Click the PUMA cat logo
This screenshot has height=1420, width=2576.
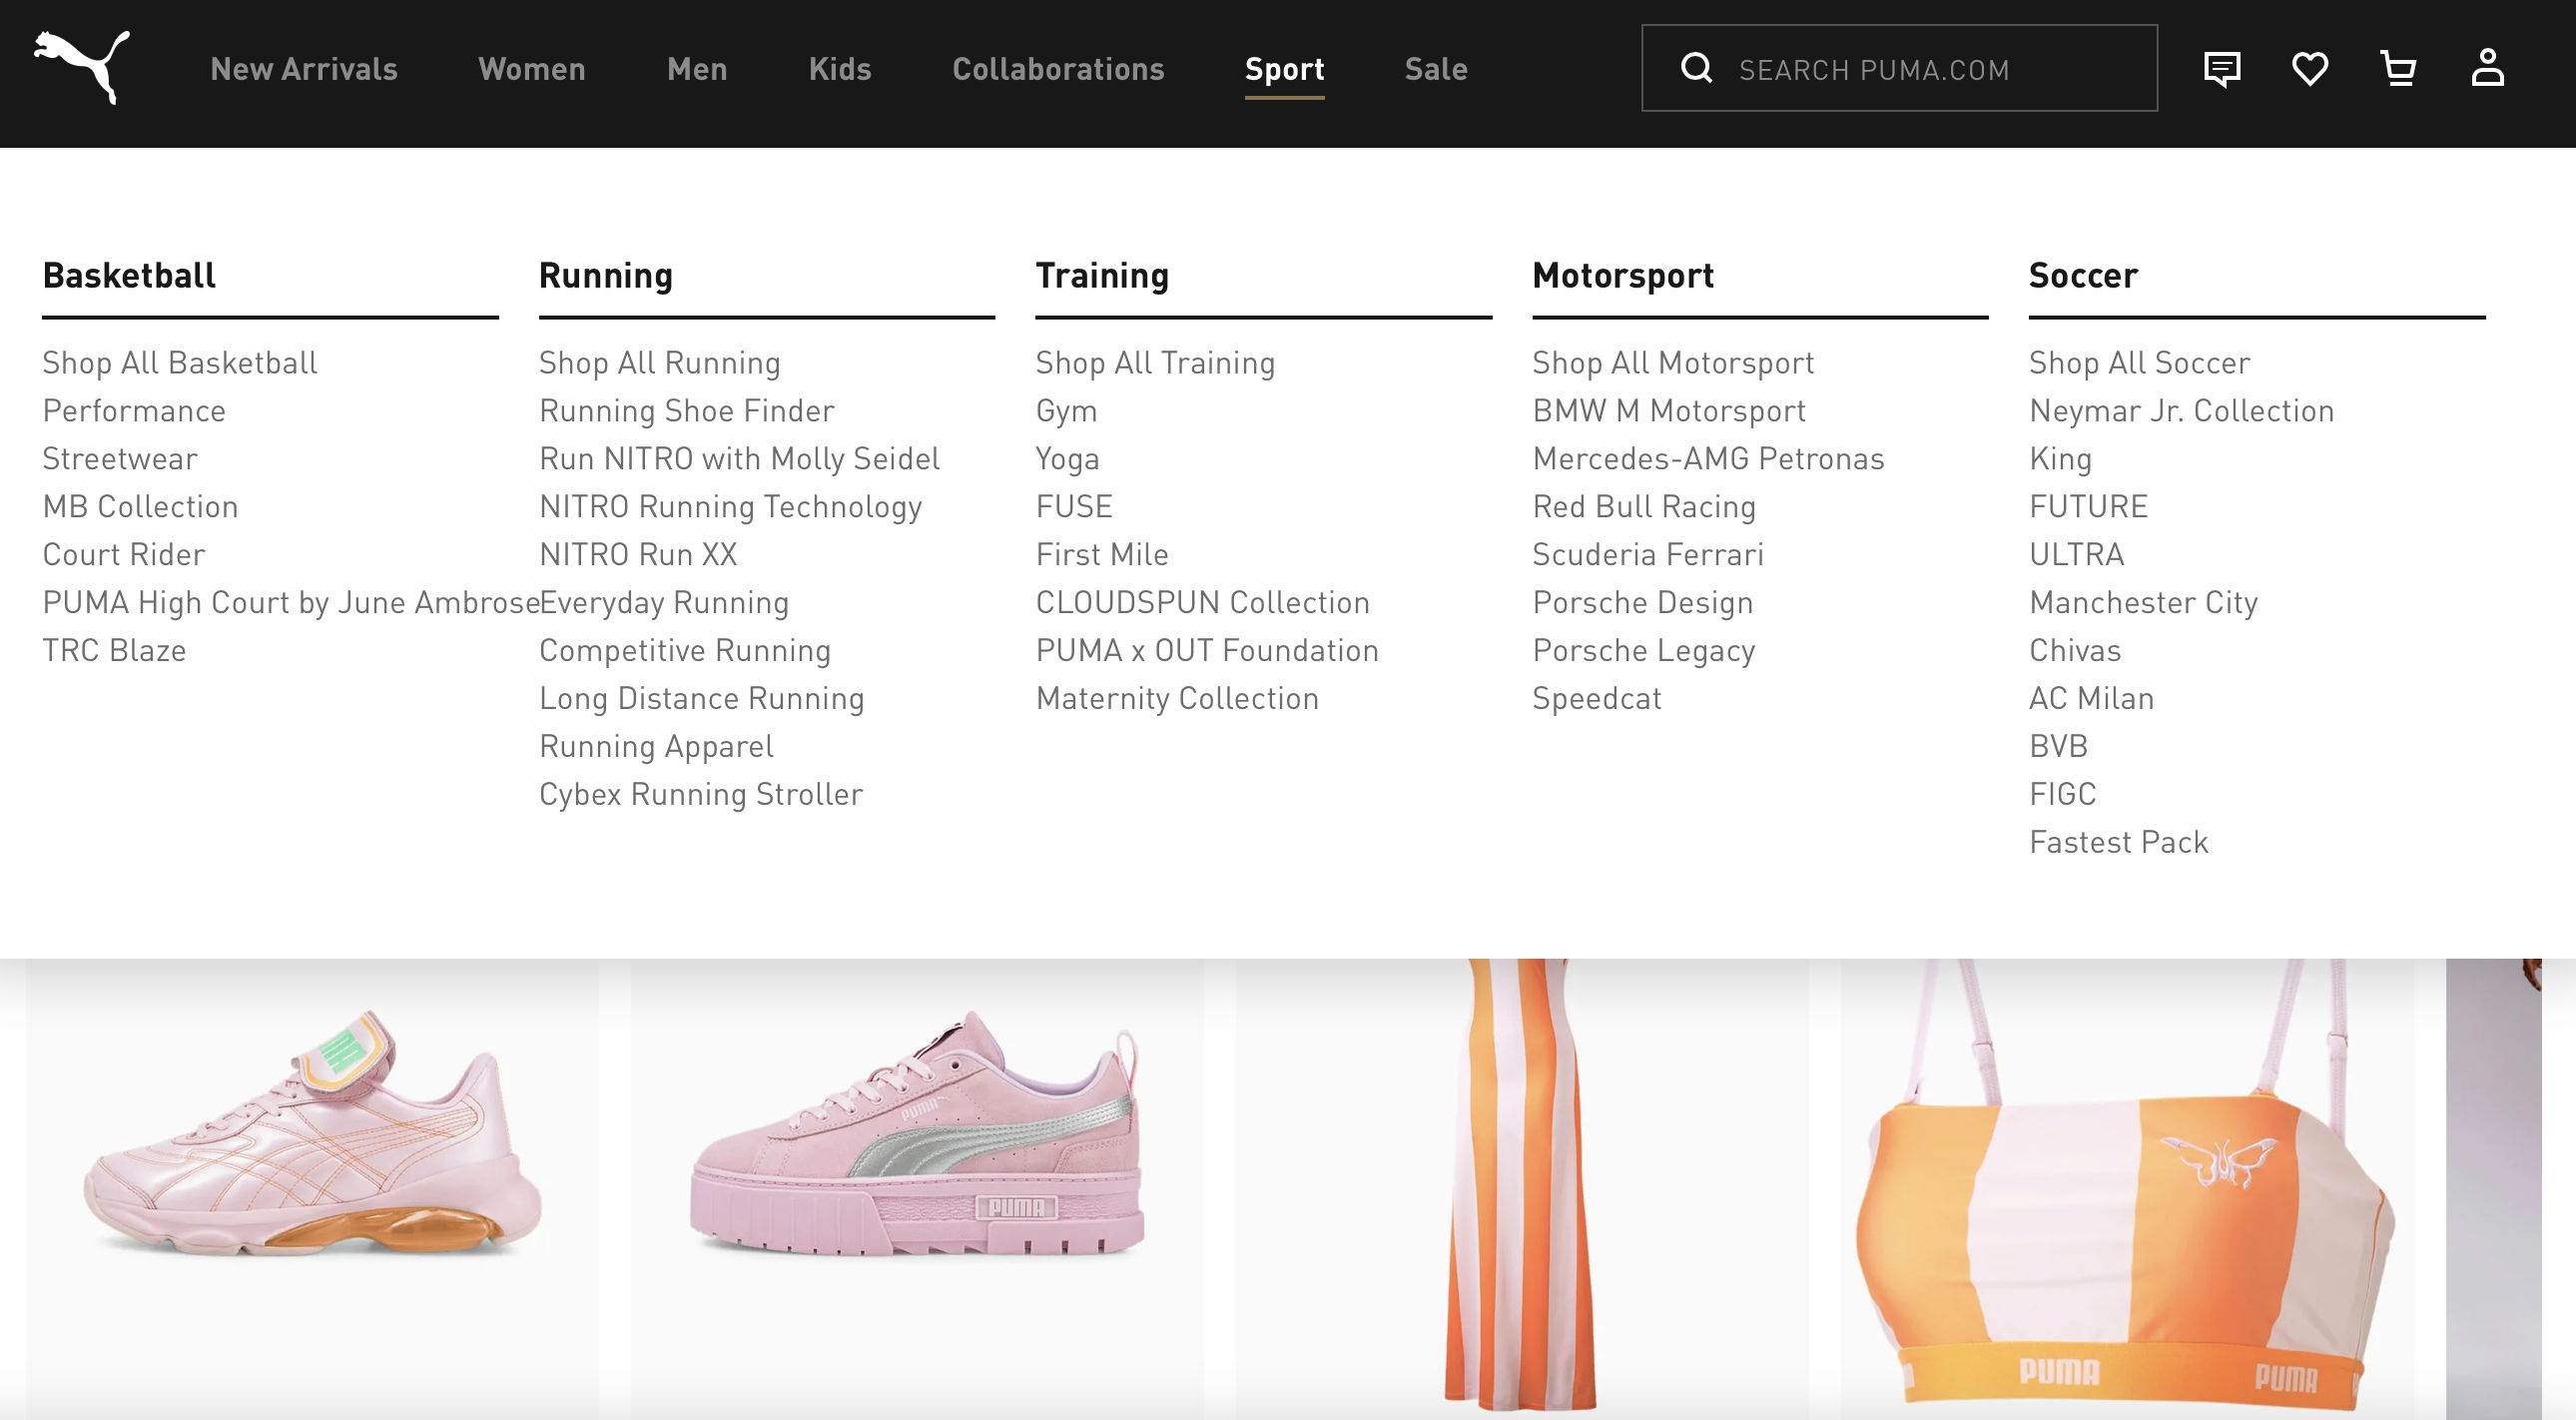[82, 68]
